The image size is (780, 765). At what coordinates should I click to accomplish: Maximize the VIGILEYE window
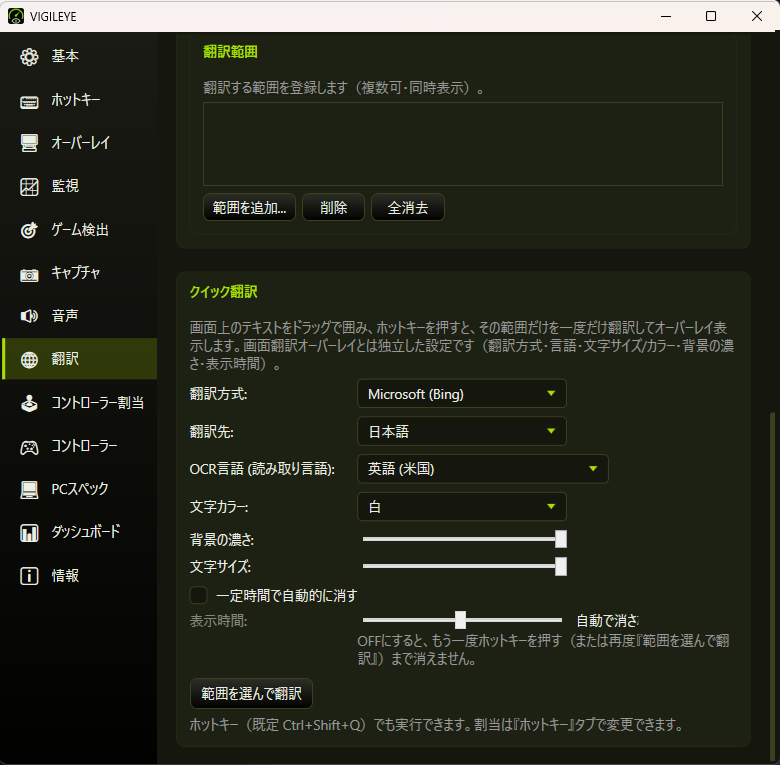pyautogui.click(x=711, y=16)
